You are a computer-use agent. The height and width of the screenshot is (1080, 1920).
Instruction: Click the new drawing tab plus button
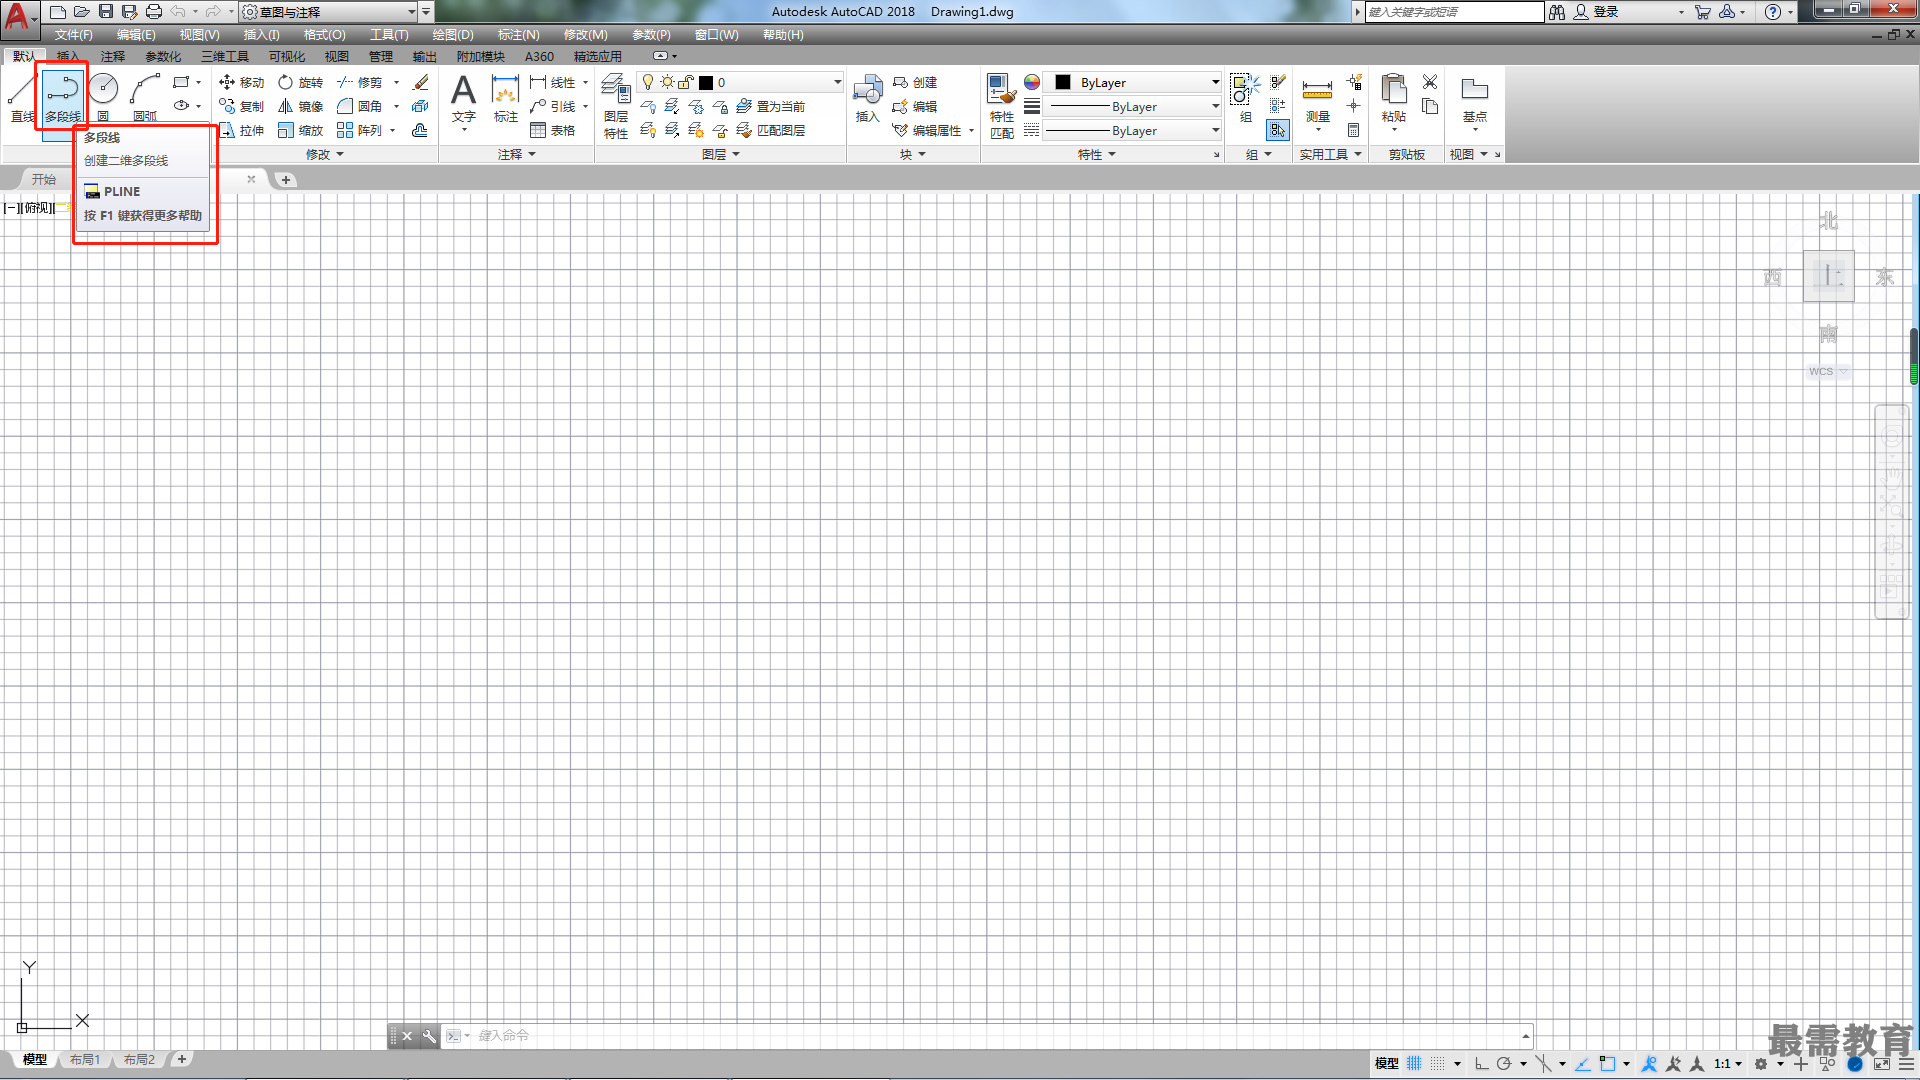pos(285,180)
